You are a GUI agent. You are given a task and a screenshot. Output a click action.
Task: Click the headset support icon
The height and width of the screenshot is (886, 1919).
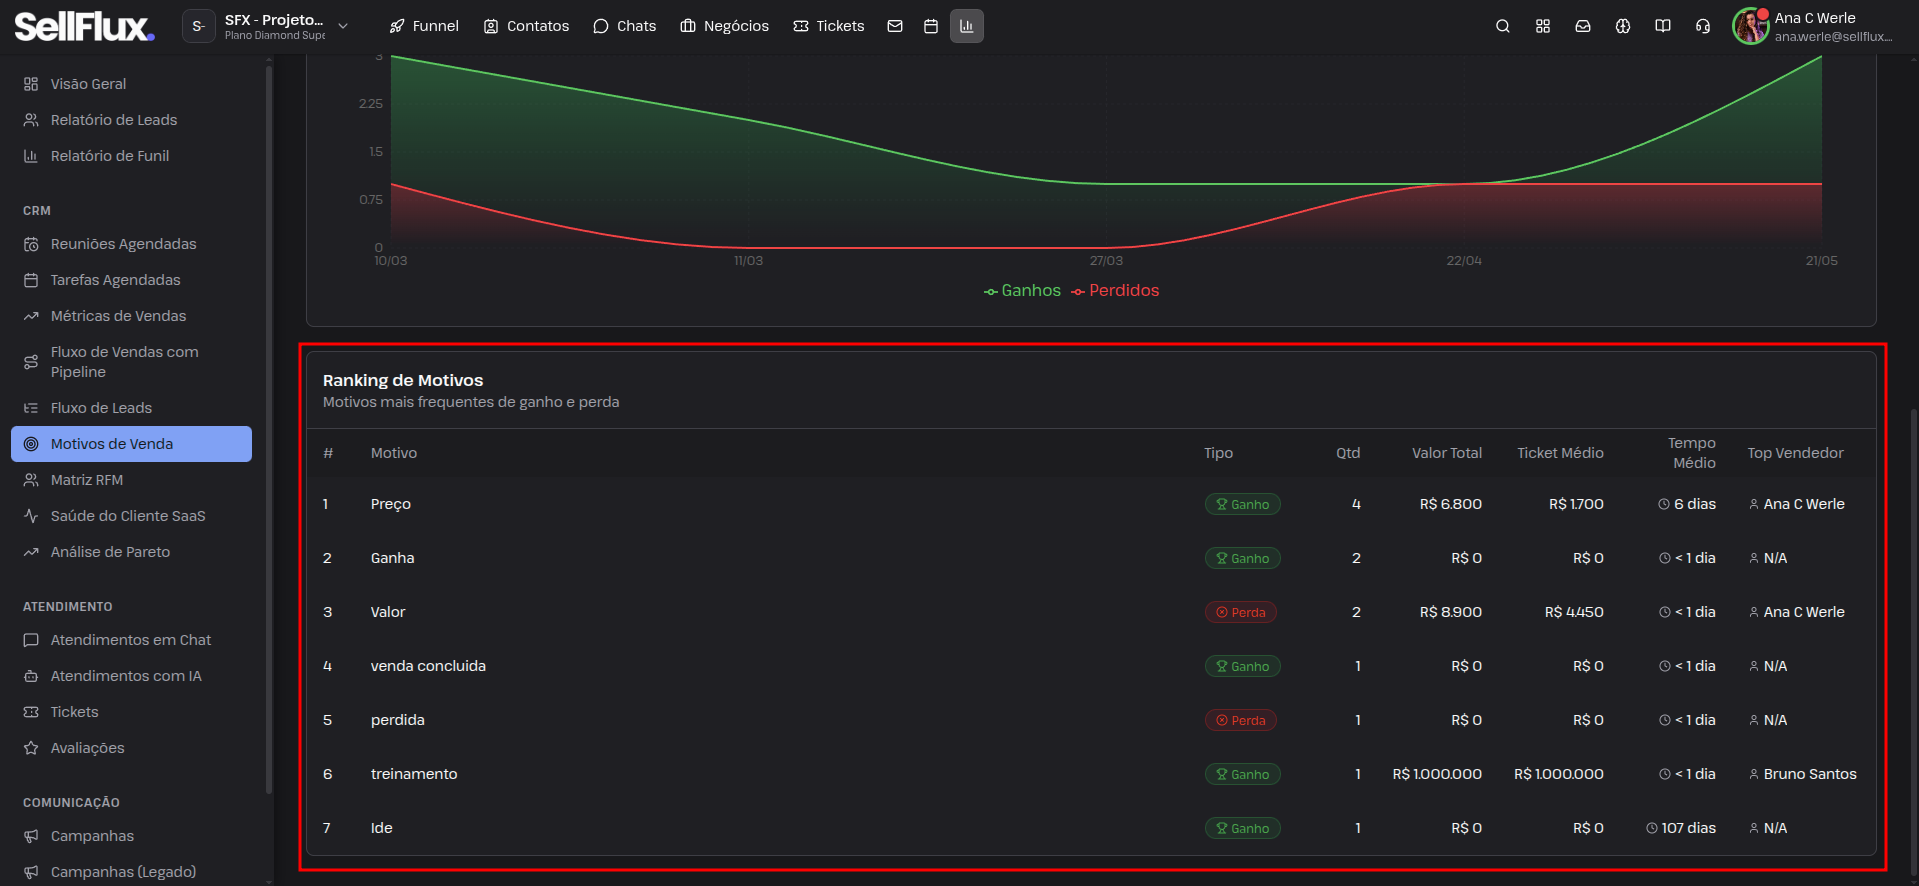[x=1703, y=26]
